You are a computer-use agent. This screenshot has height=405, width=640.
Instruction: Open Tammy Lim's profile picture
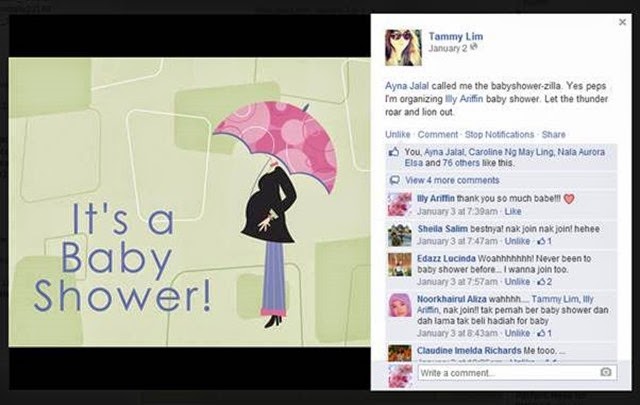[403, 47]
